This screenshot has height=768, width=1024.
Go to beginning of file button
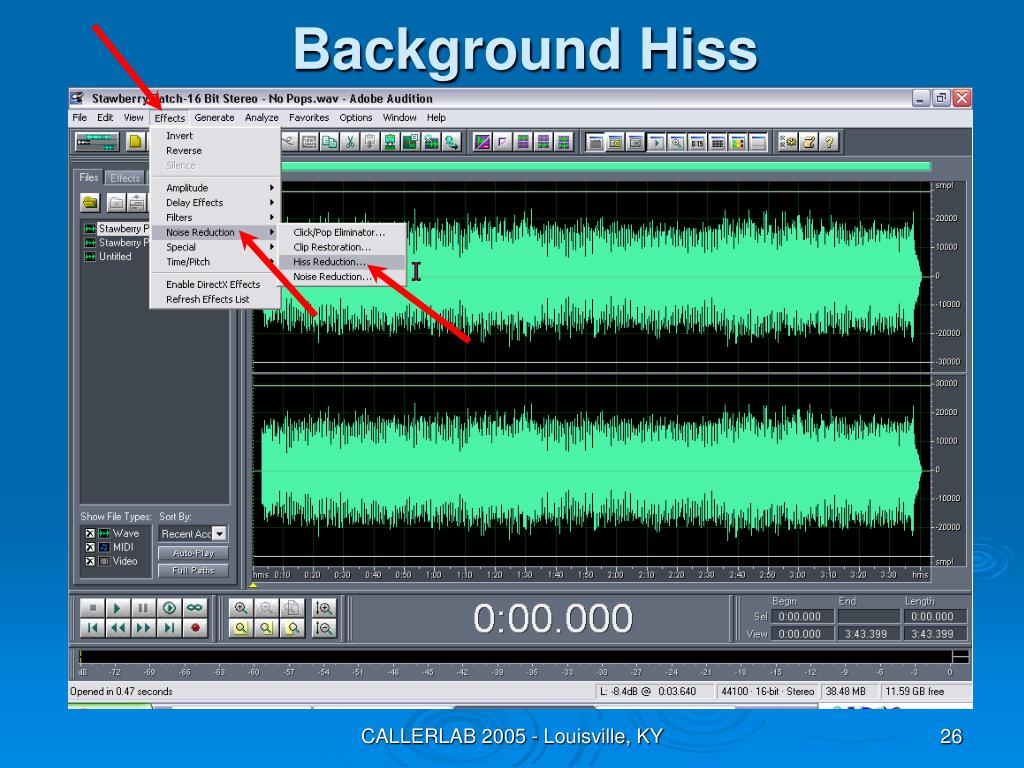coord(92,628)
